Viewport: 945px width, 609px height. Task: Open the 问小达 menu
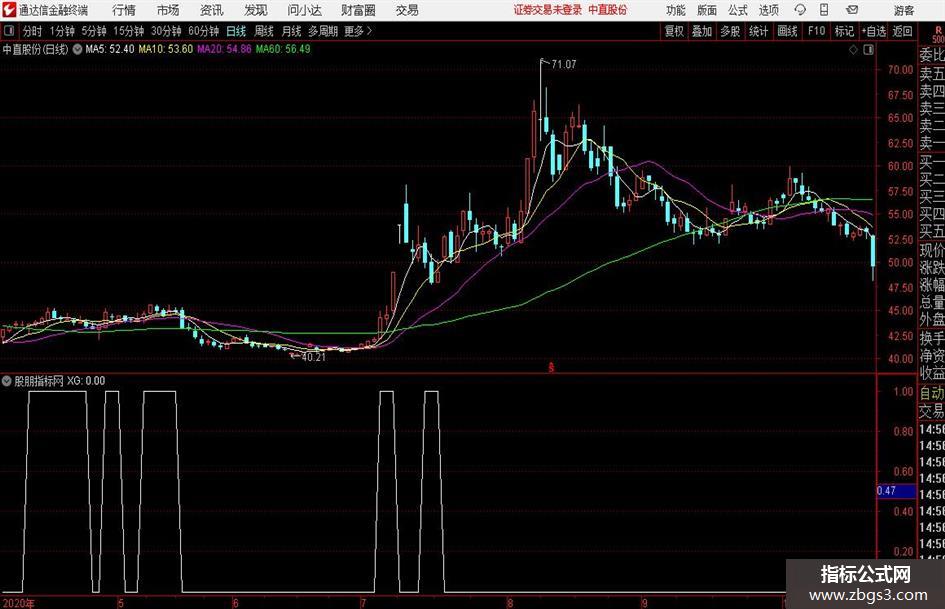pyautogui.click(x=304, y=10)
